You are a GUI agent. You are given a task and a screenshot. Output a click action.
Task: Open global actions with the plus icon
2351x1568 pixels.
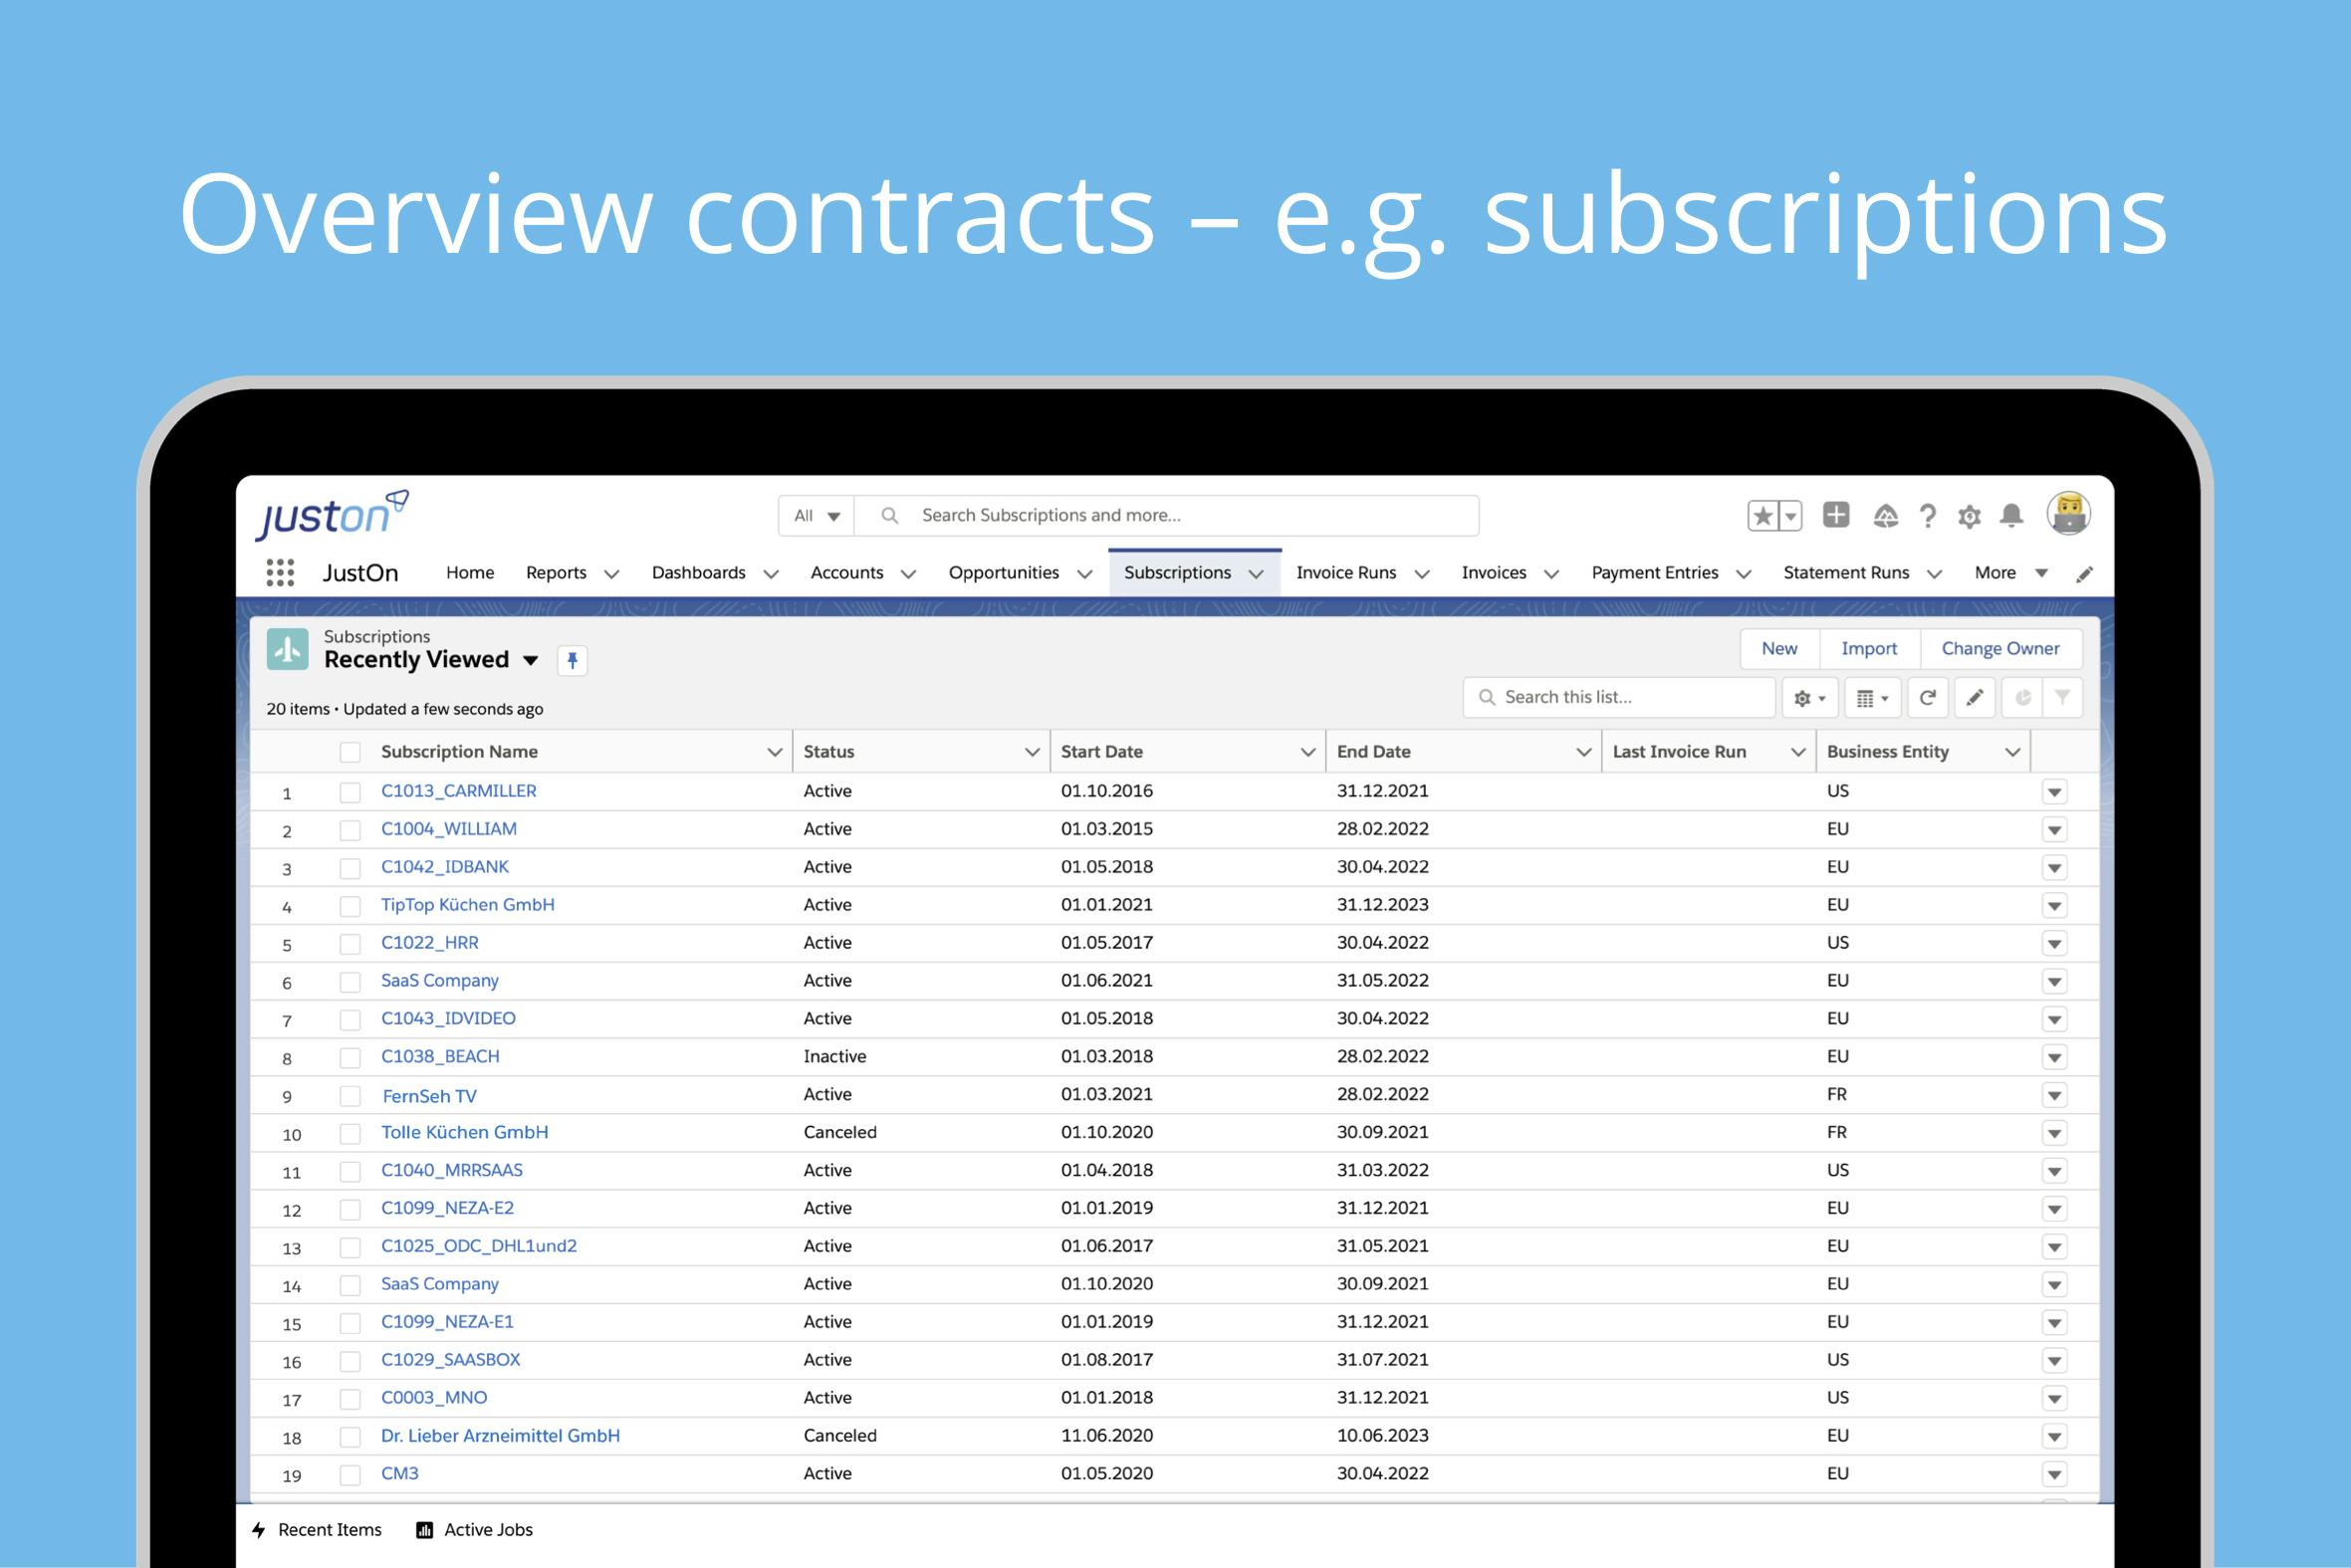tap(1836, 514)
